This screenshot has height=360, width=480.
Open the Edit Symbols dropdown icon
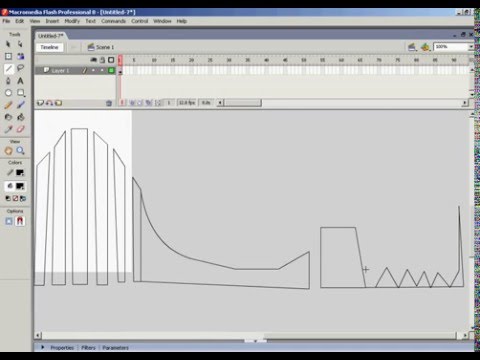[x=425, y=47]
